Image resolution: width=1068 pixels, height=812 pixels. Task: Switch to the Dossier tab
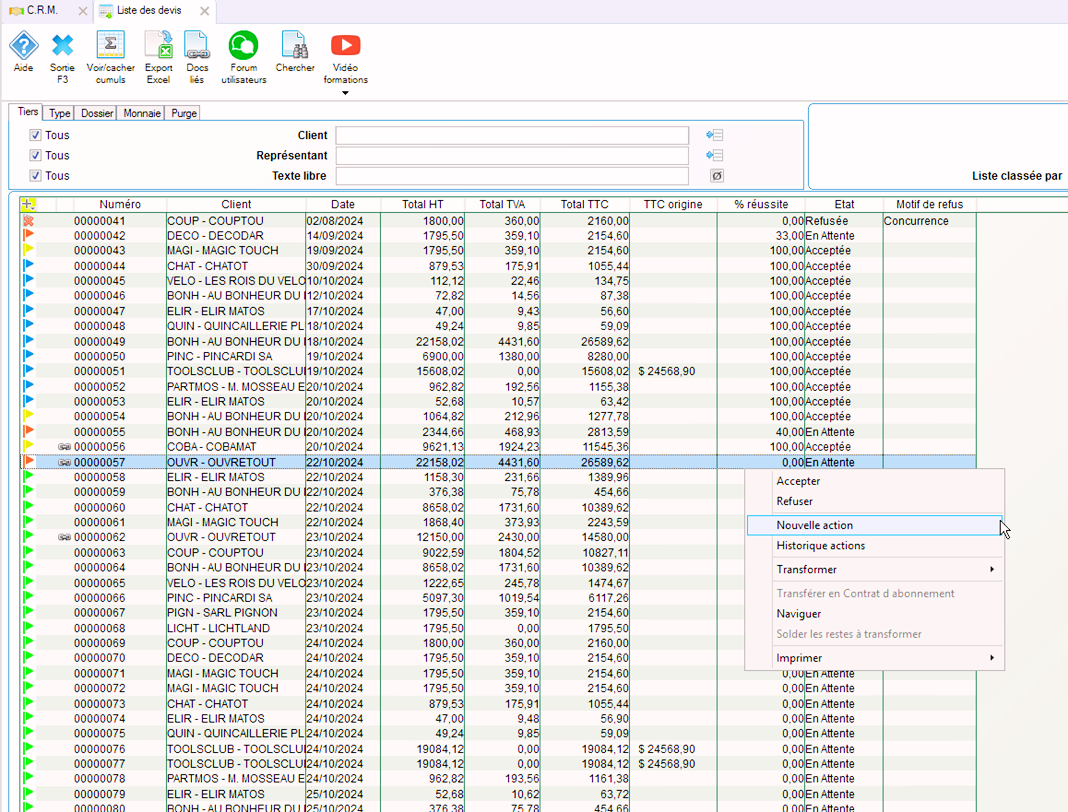tap(97, 113)
